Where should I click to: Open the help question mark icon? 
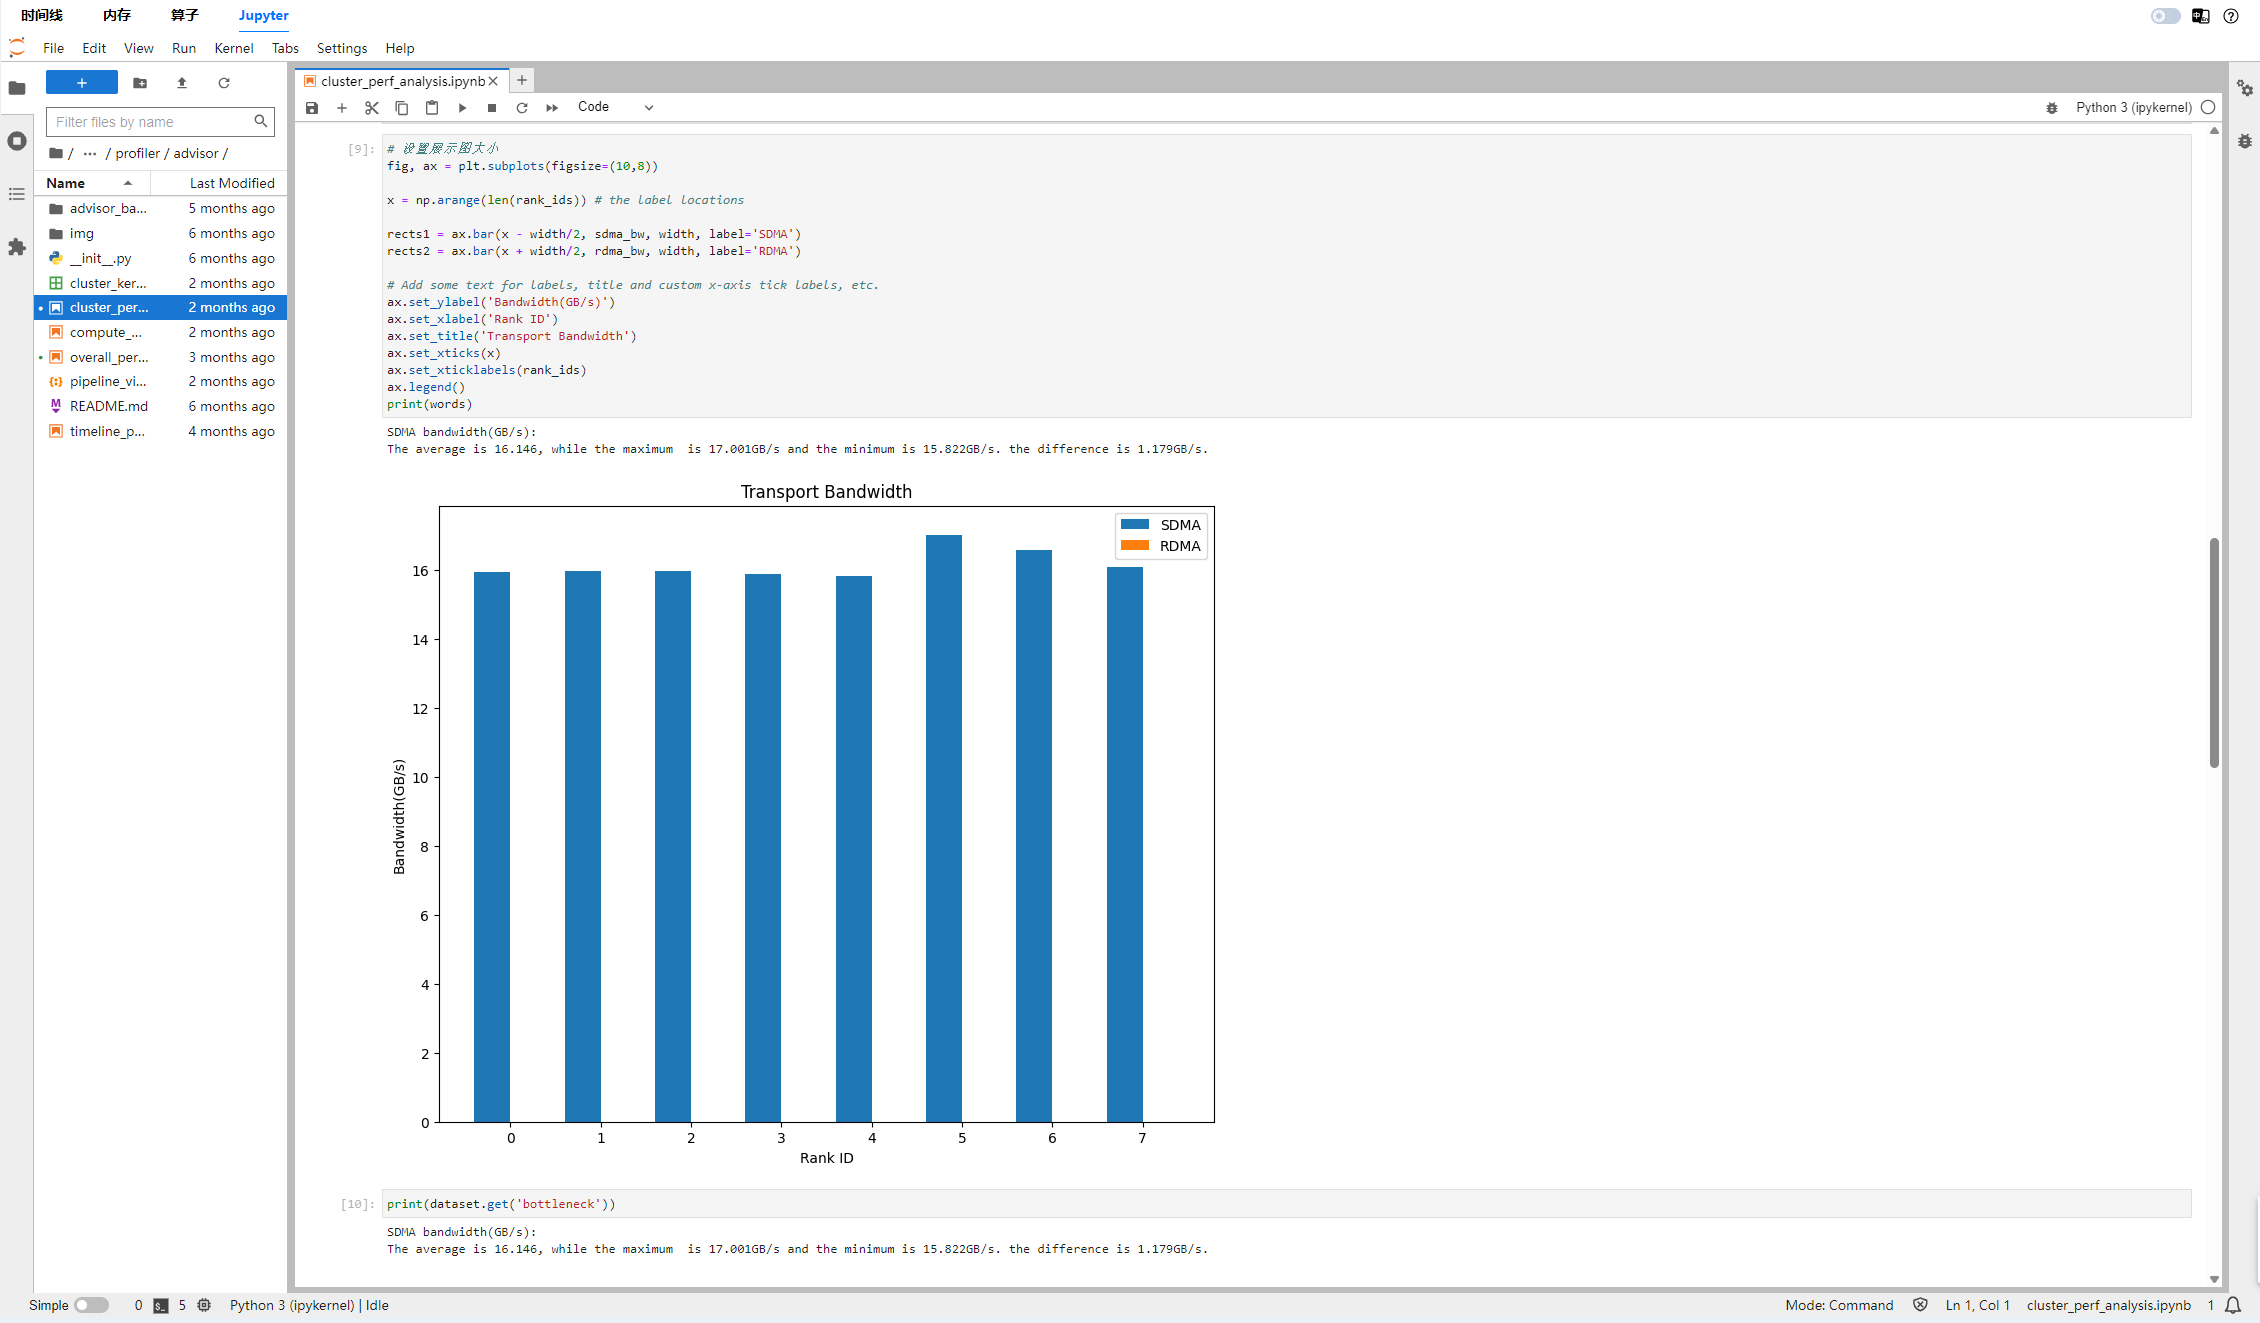click(x=2231, y=16)
